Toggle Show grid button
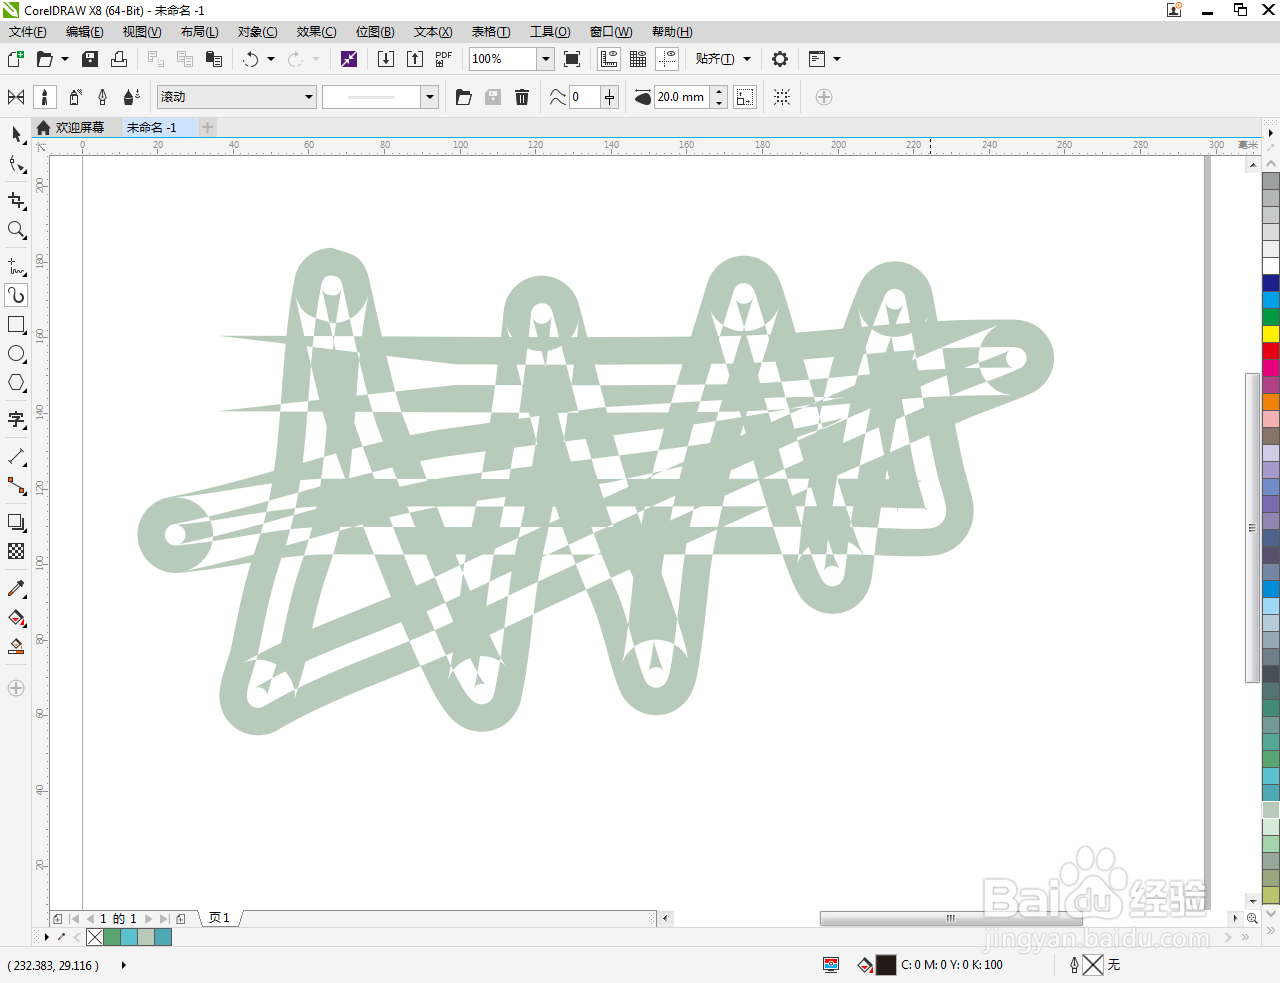 pyautogui.click(x=638, y=59)
